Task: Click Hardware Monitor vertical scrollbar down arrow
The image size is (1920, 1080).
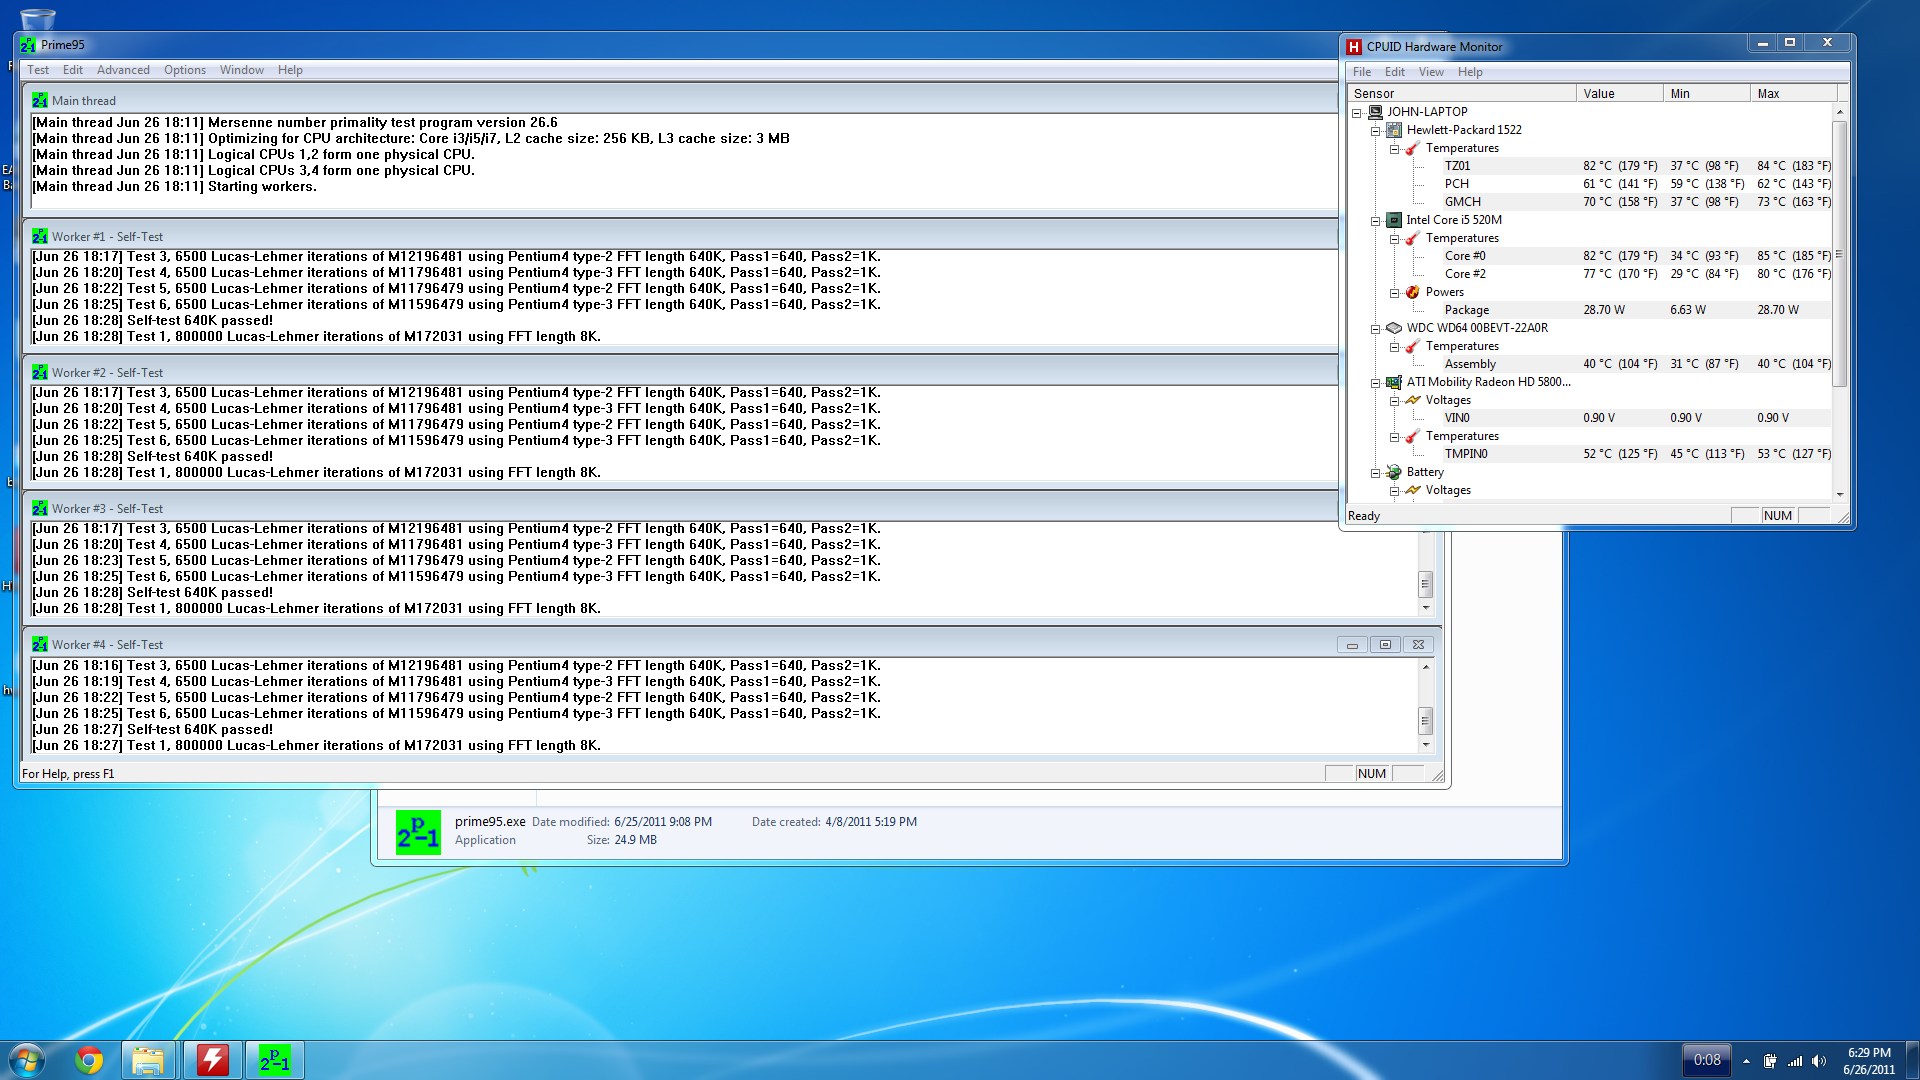Action: pyautogui.click(x=1839, y=495)
